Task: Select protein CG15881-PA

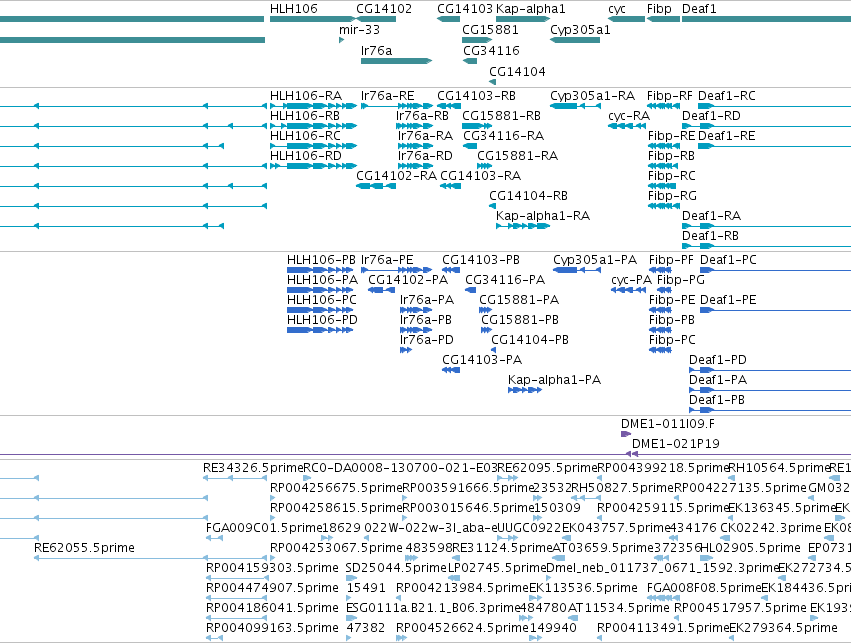Action: pos(485,310)
